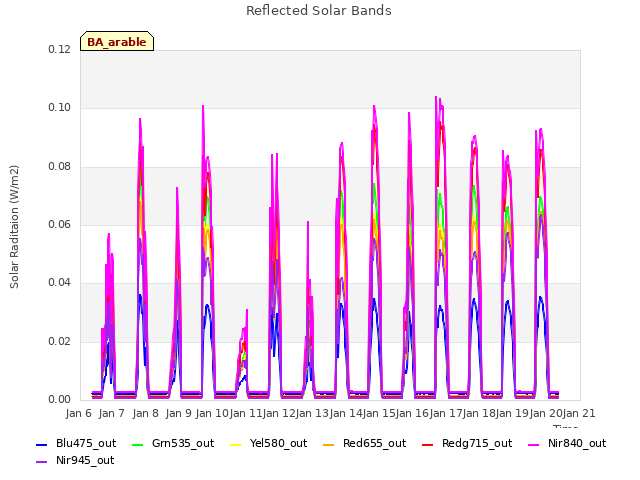
Task: Click the 0.02 y-axis tick label
Action: [x=60, y=341]
